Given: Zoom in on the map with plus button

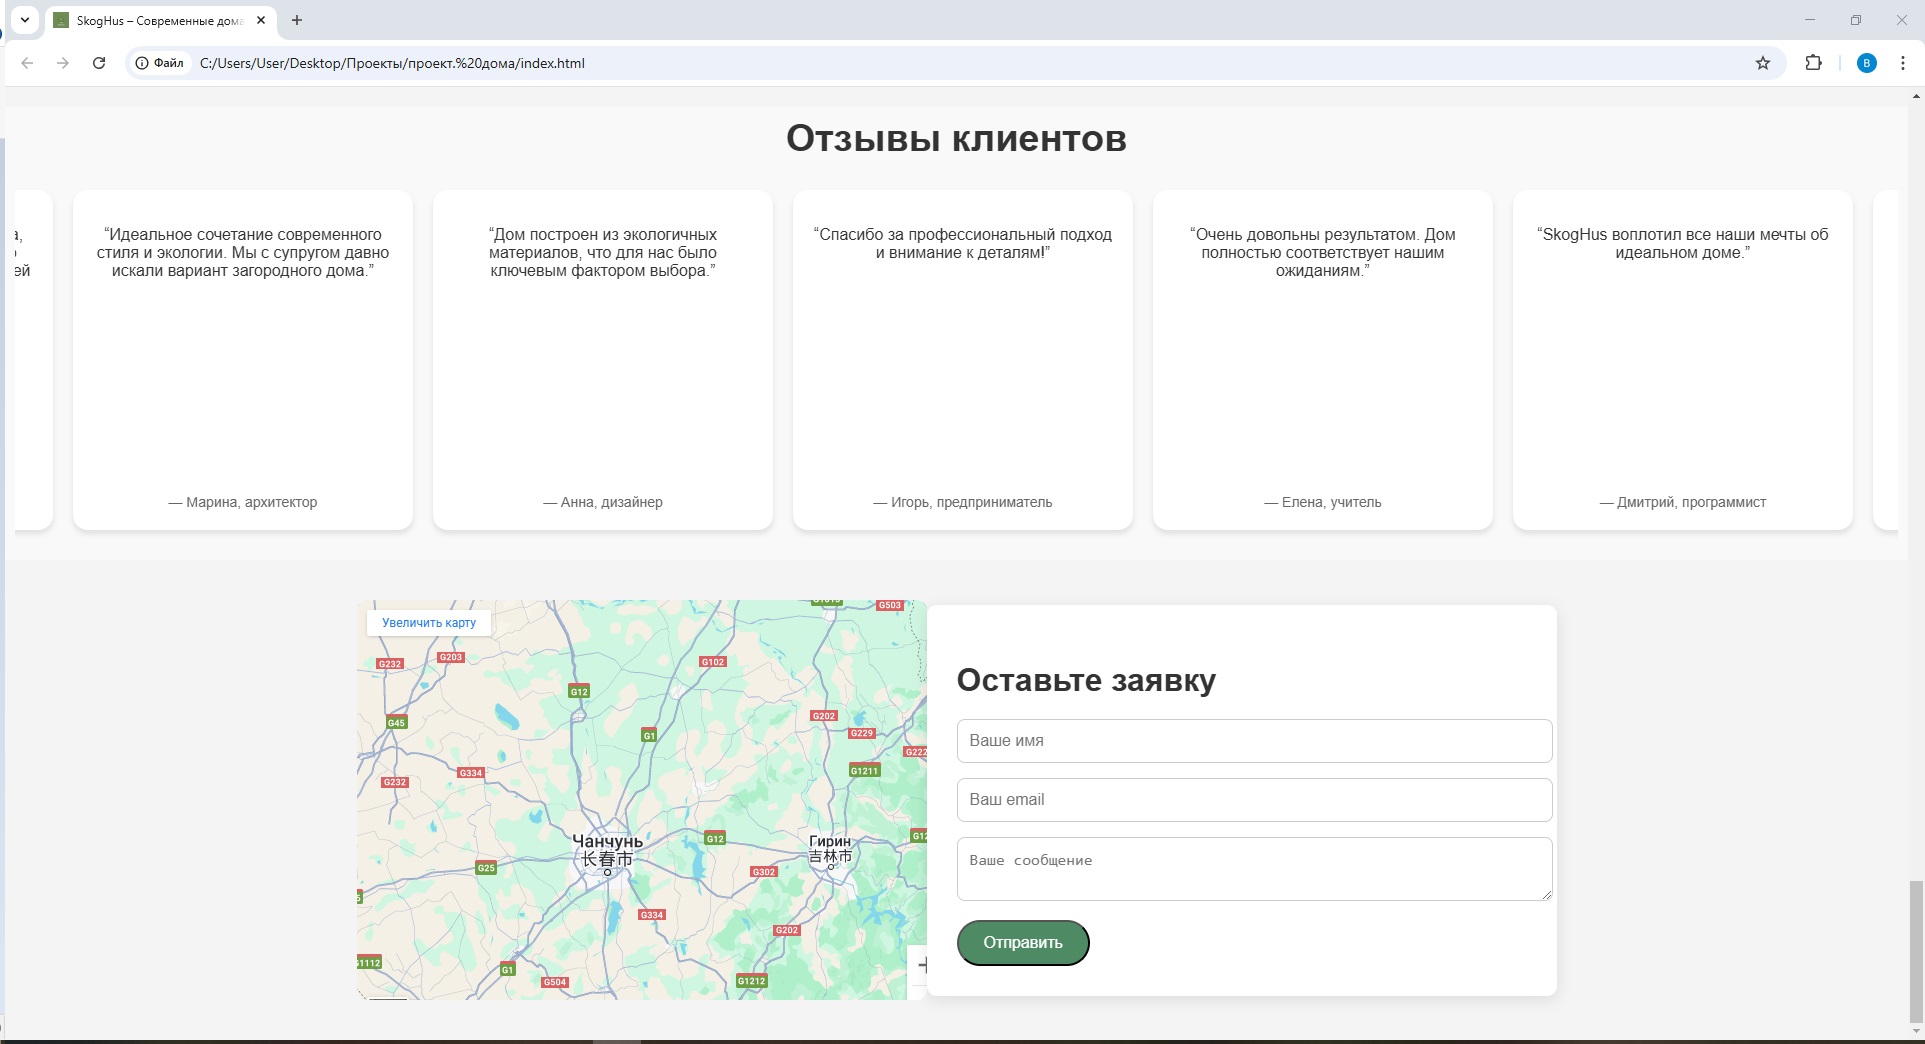Looking at the screenshot, I should (920, 965).
